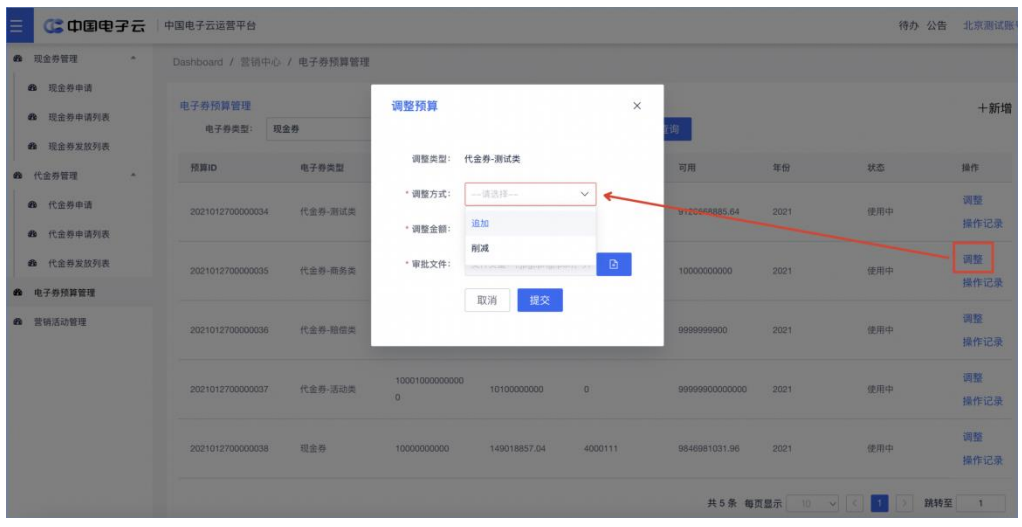This screenshot has height=527, width=1022.
Task: Click 操作记录 for budget 2021012700000035
Action: tap(982, 283)
